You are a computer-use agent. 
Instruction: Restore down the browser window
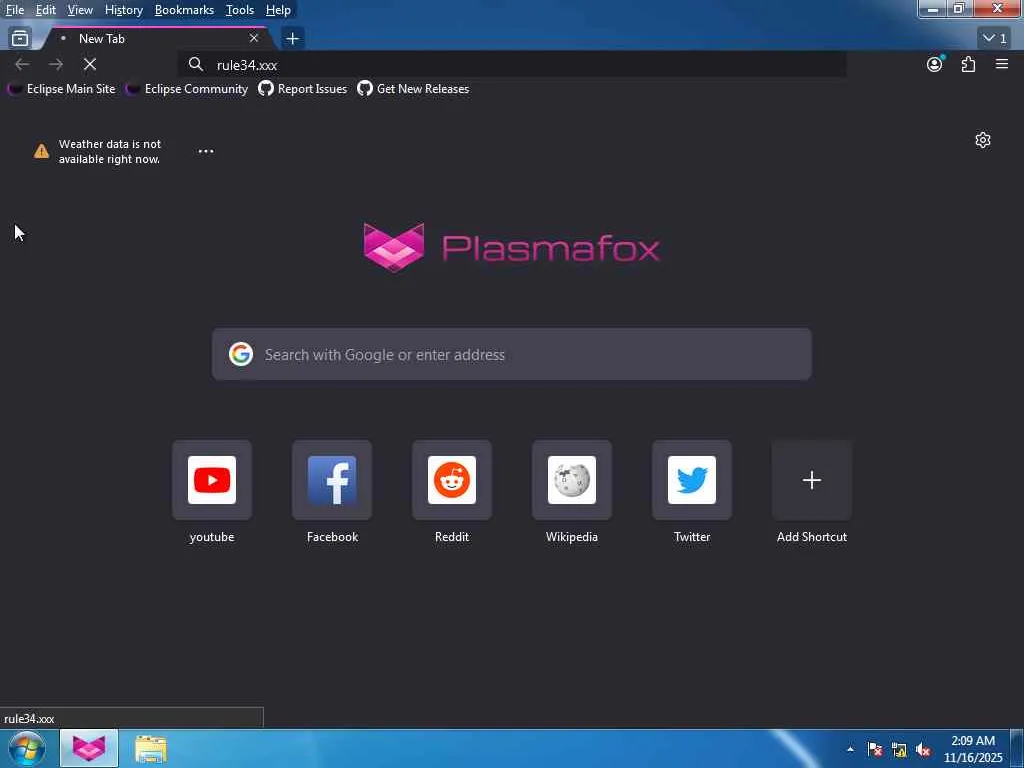tap(959, 8)
